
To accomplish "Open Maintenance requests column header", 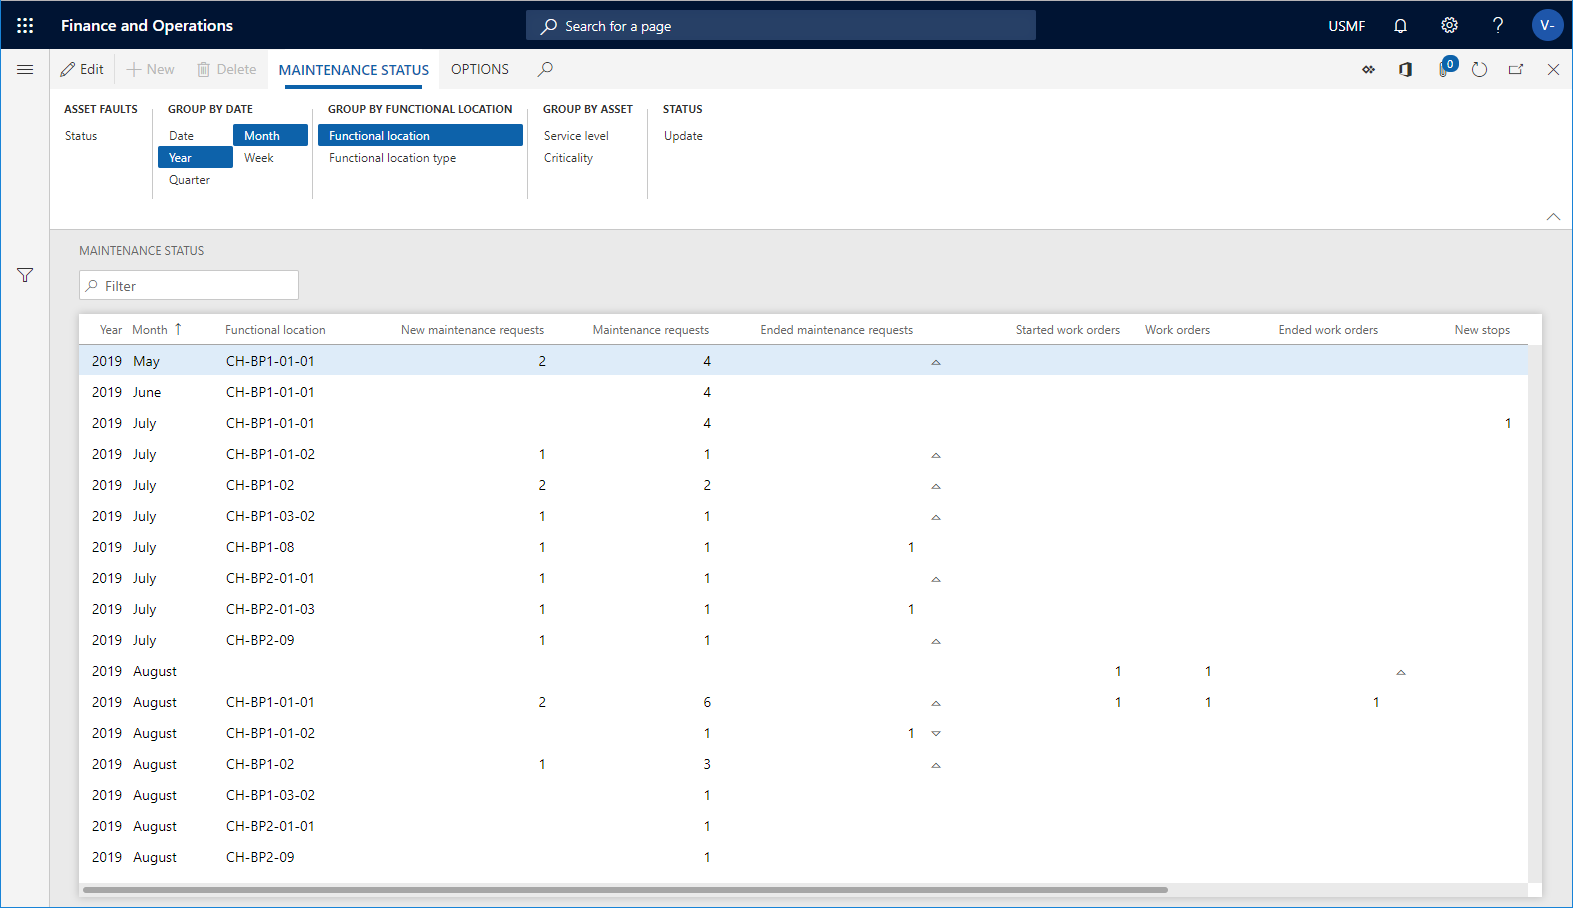I will pyautogui.click(x=650, y=330).
